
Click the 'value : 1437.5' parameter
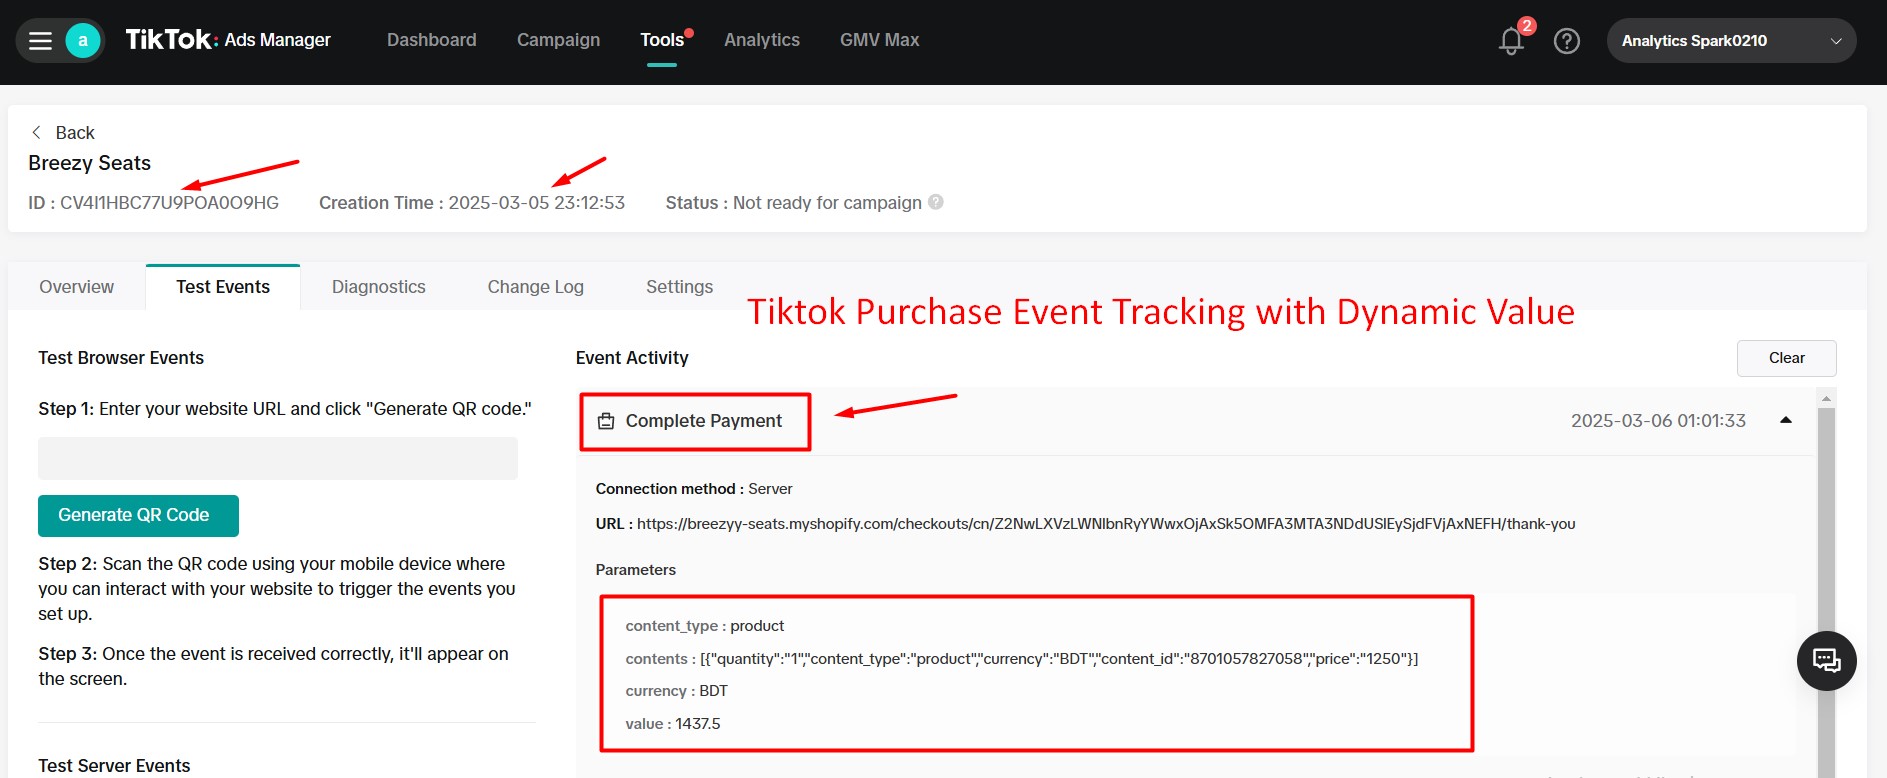673,724
